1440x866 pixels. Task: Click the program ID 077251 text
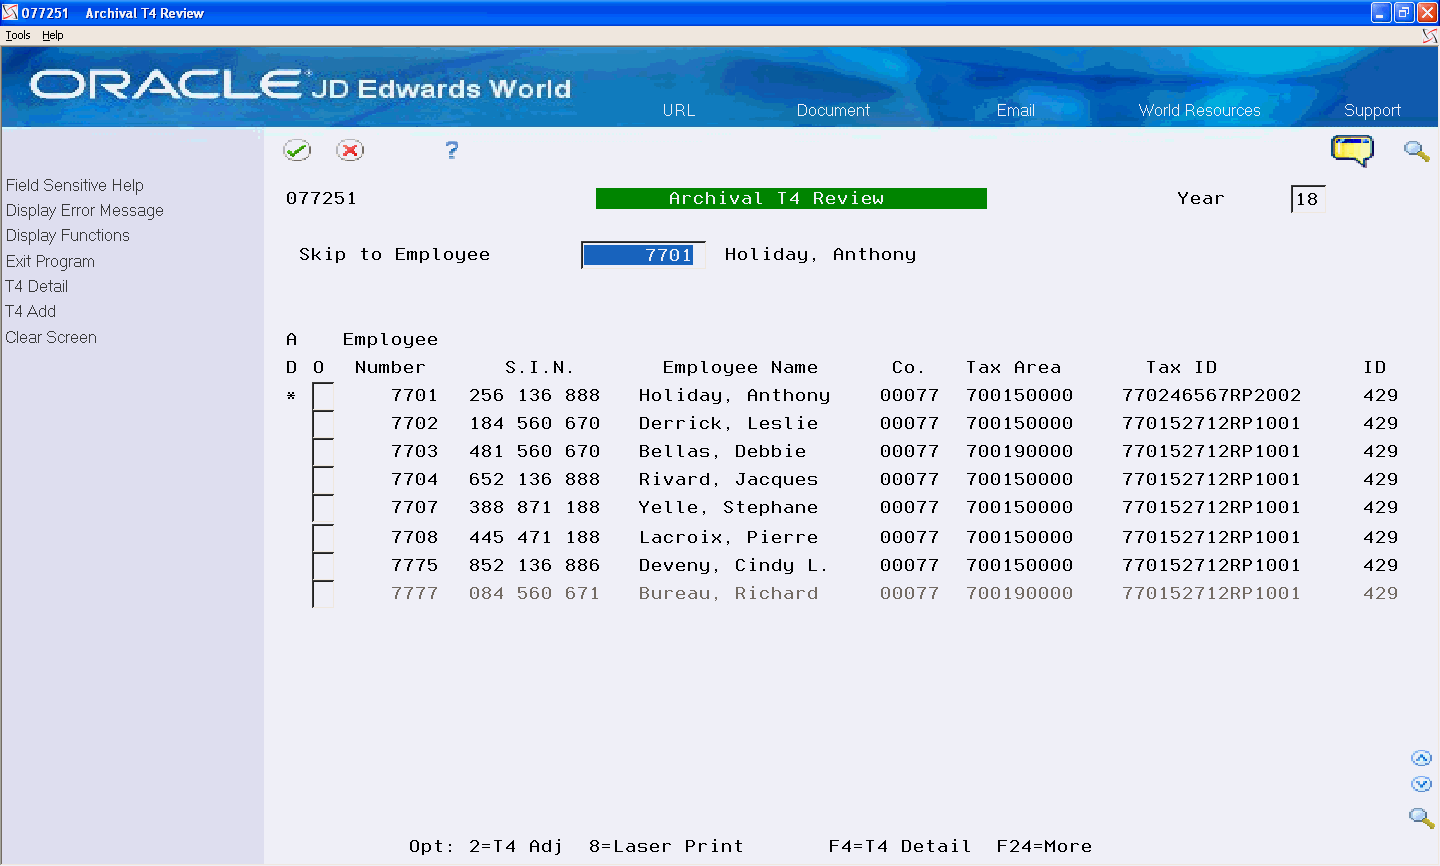(x=321, y=198)
